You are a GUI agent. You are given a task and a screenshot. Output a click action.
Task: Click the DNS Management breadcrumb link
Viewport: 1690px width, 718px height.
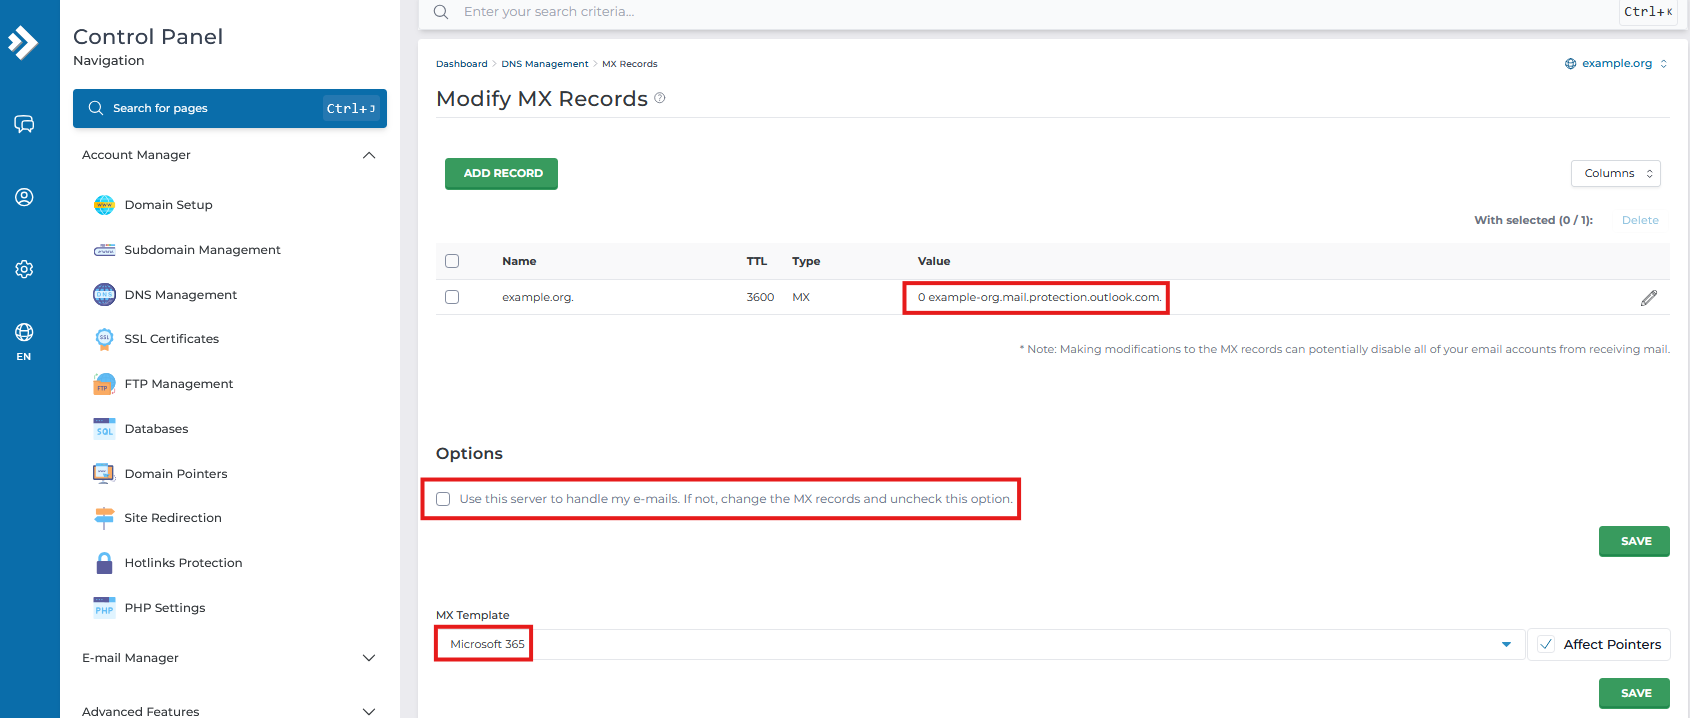[544, 64]
